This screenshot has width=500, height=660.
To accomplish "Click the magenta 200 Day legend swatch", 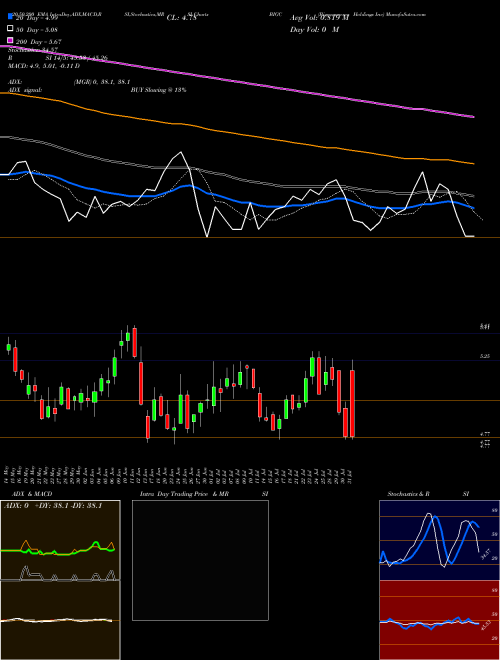I will [10, 41].
